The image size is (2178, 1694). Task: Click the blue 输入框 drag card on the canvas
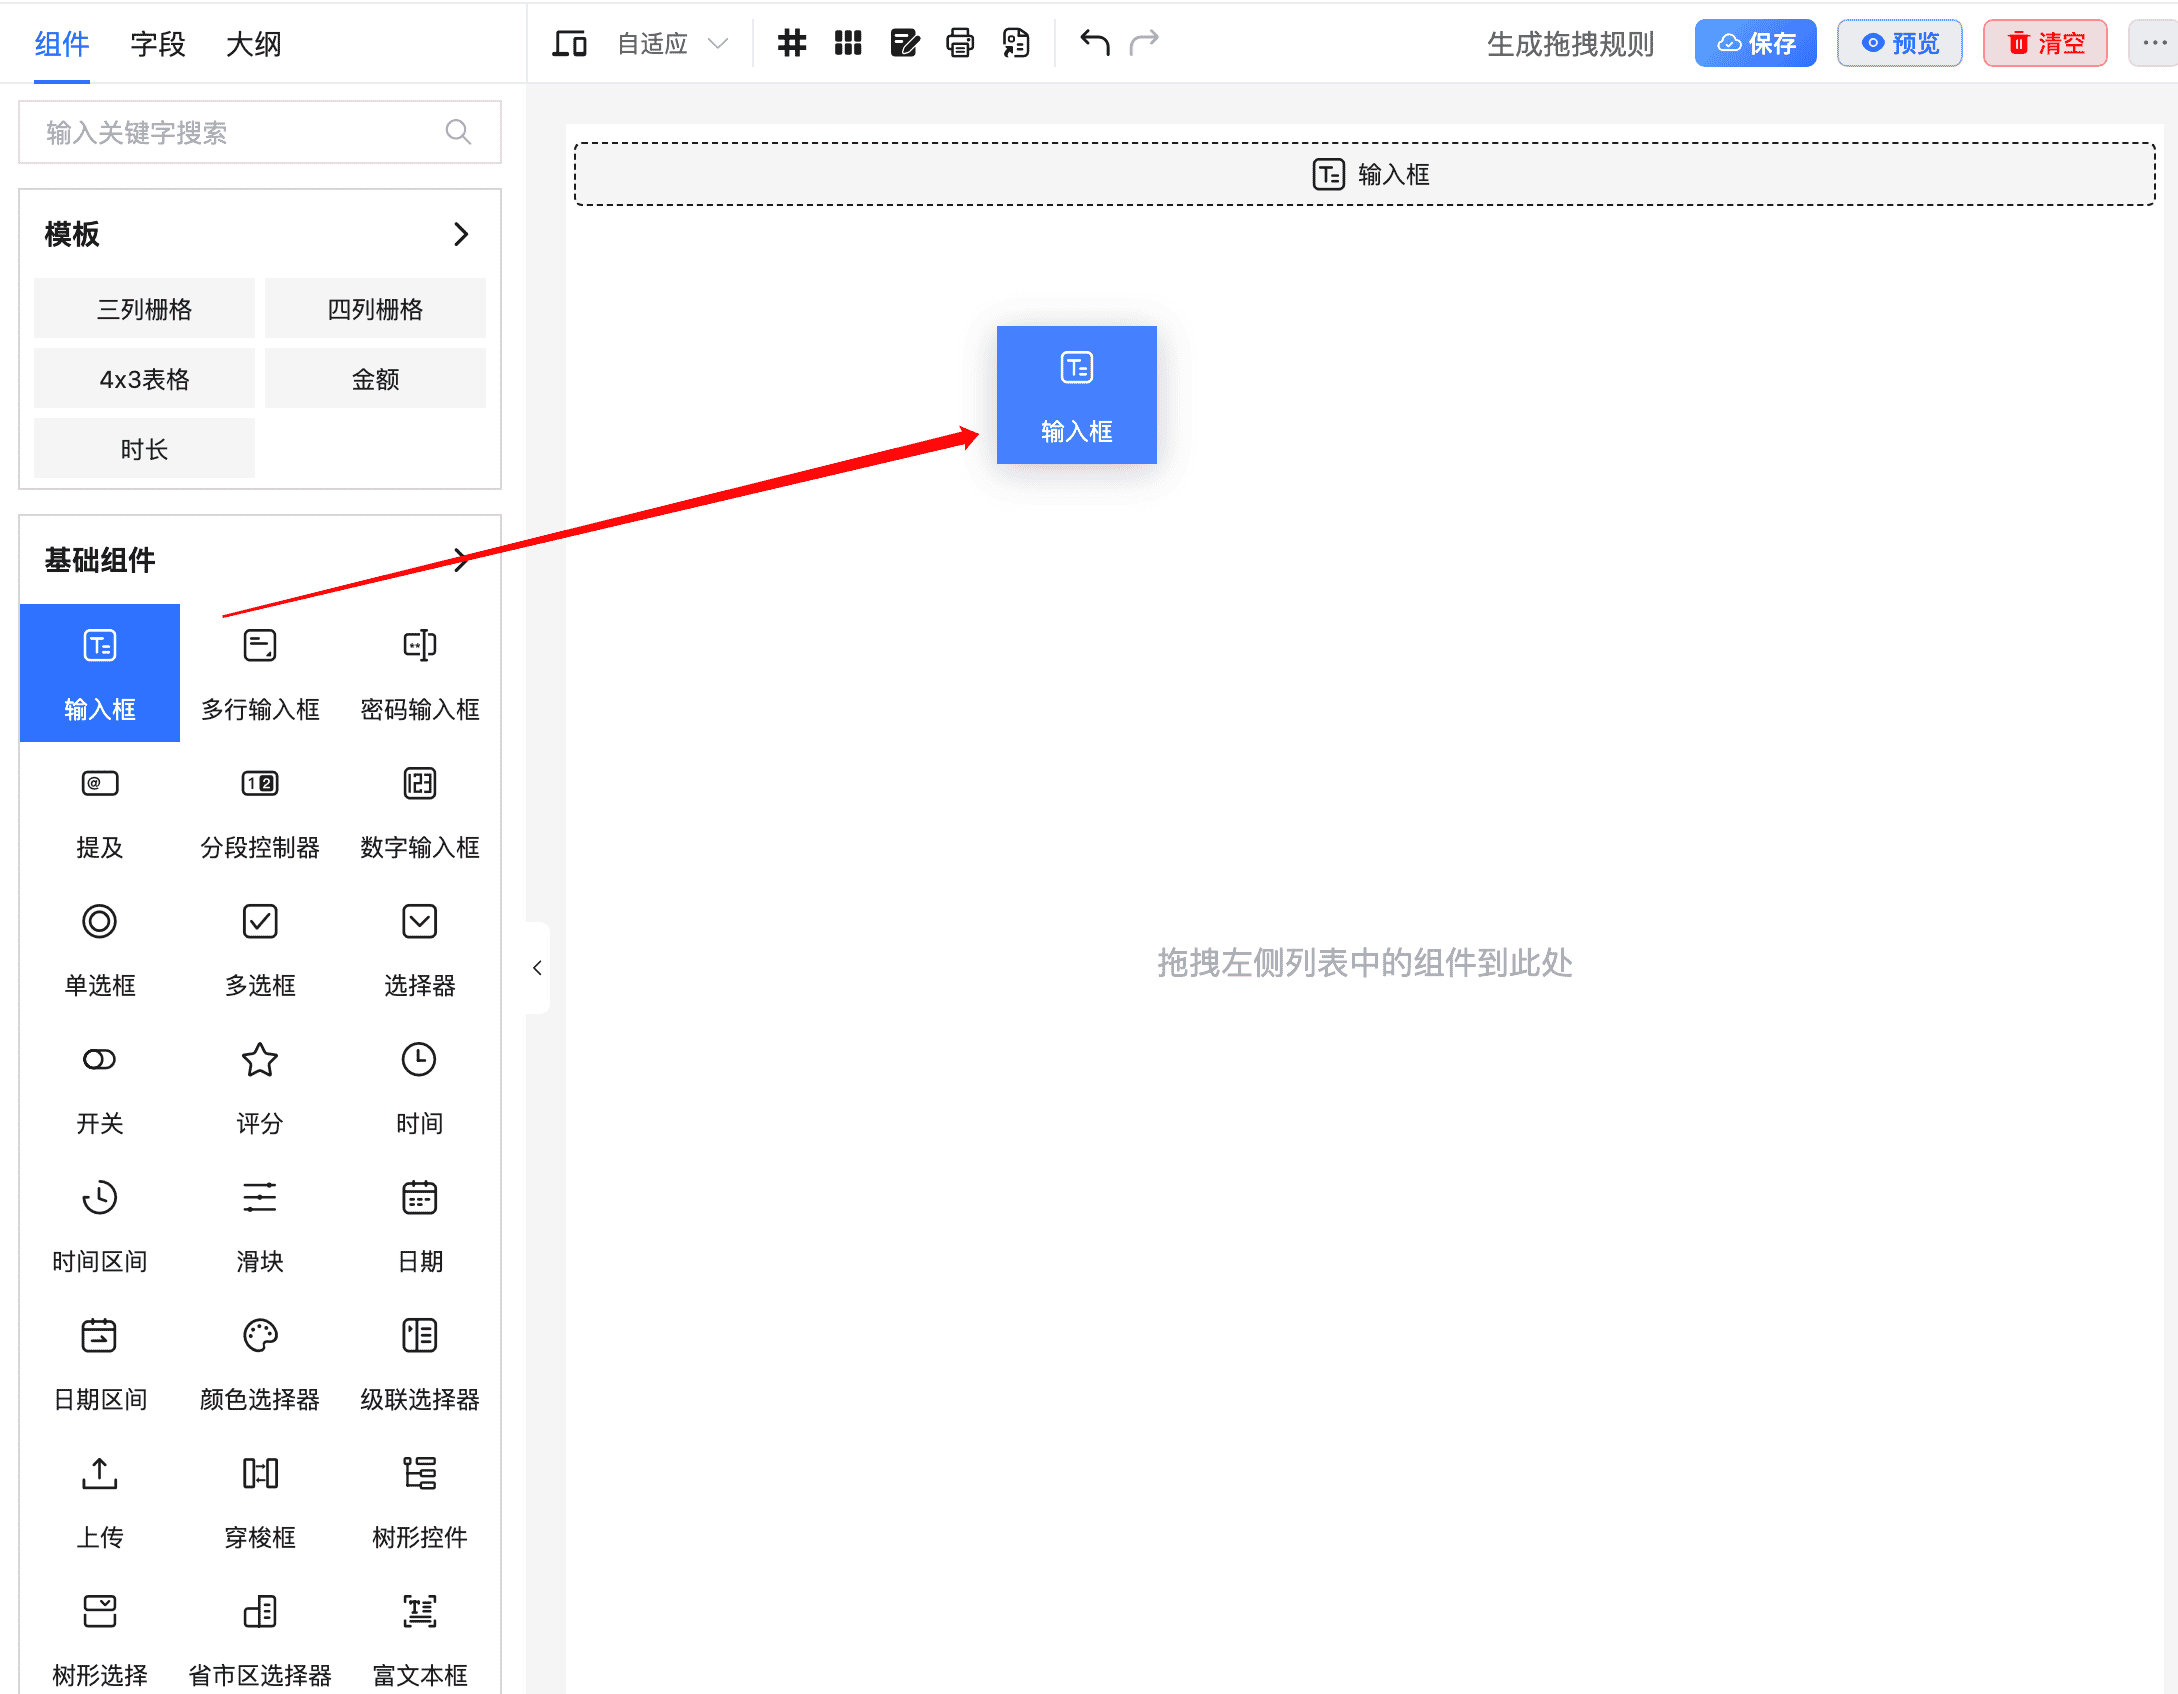(x=1077, y=395)
